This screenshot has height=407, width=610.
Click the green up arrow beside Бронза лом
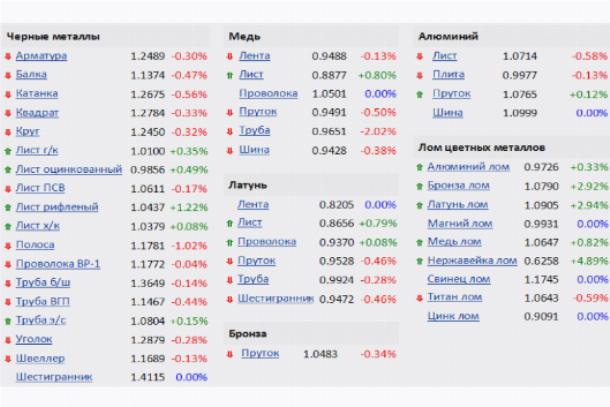coord(421,186)
